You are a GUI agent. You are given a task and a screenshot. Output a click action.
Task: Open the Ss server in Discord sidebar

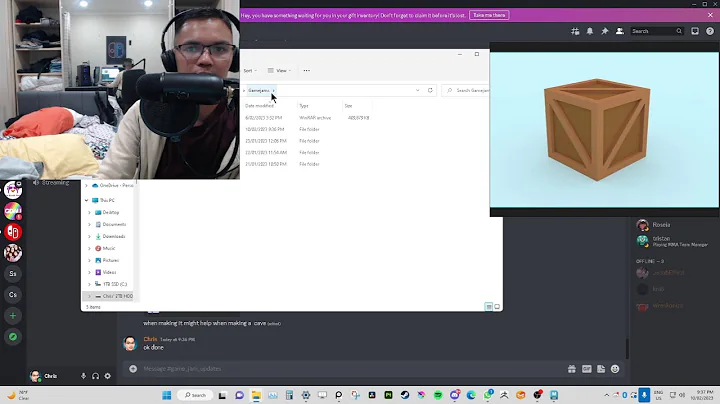click(x=13, y=274)
